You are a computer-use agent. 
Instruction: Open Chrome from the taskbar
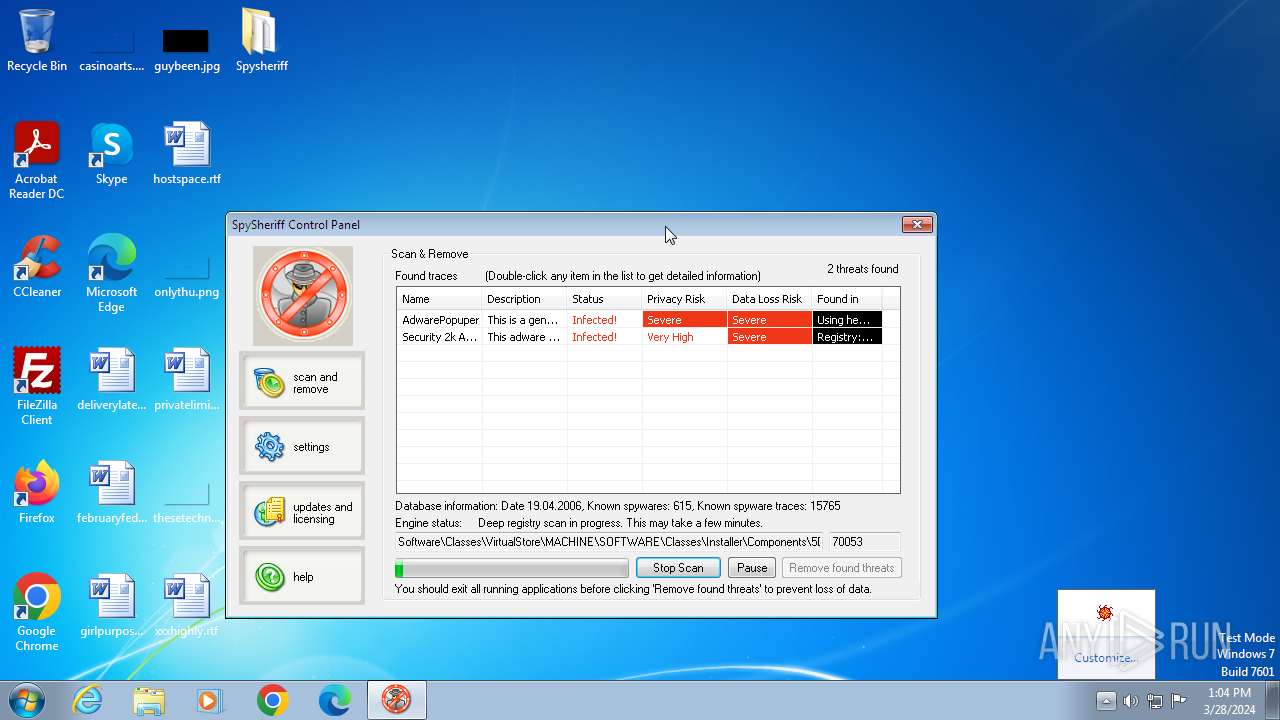272,700
